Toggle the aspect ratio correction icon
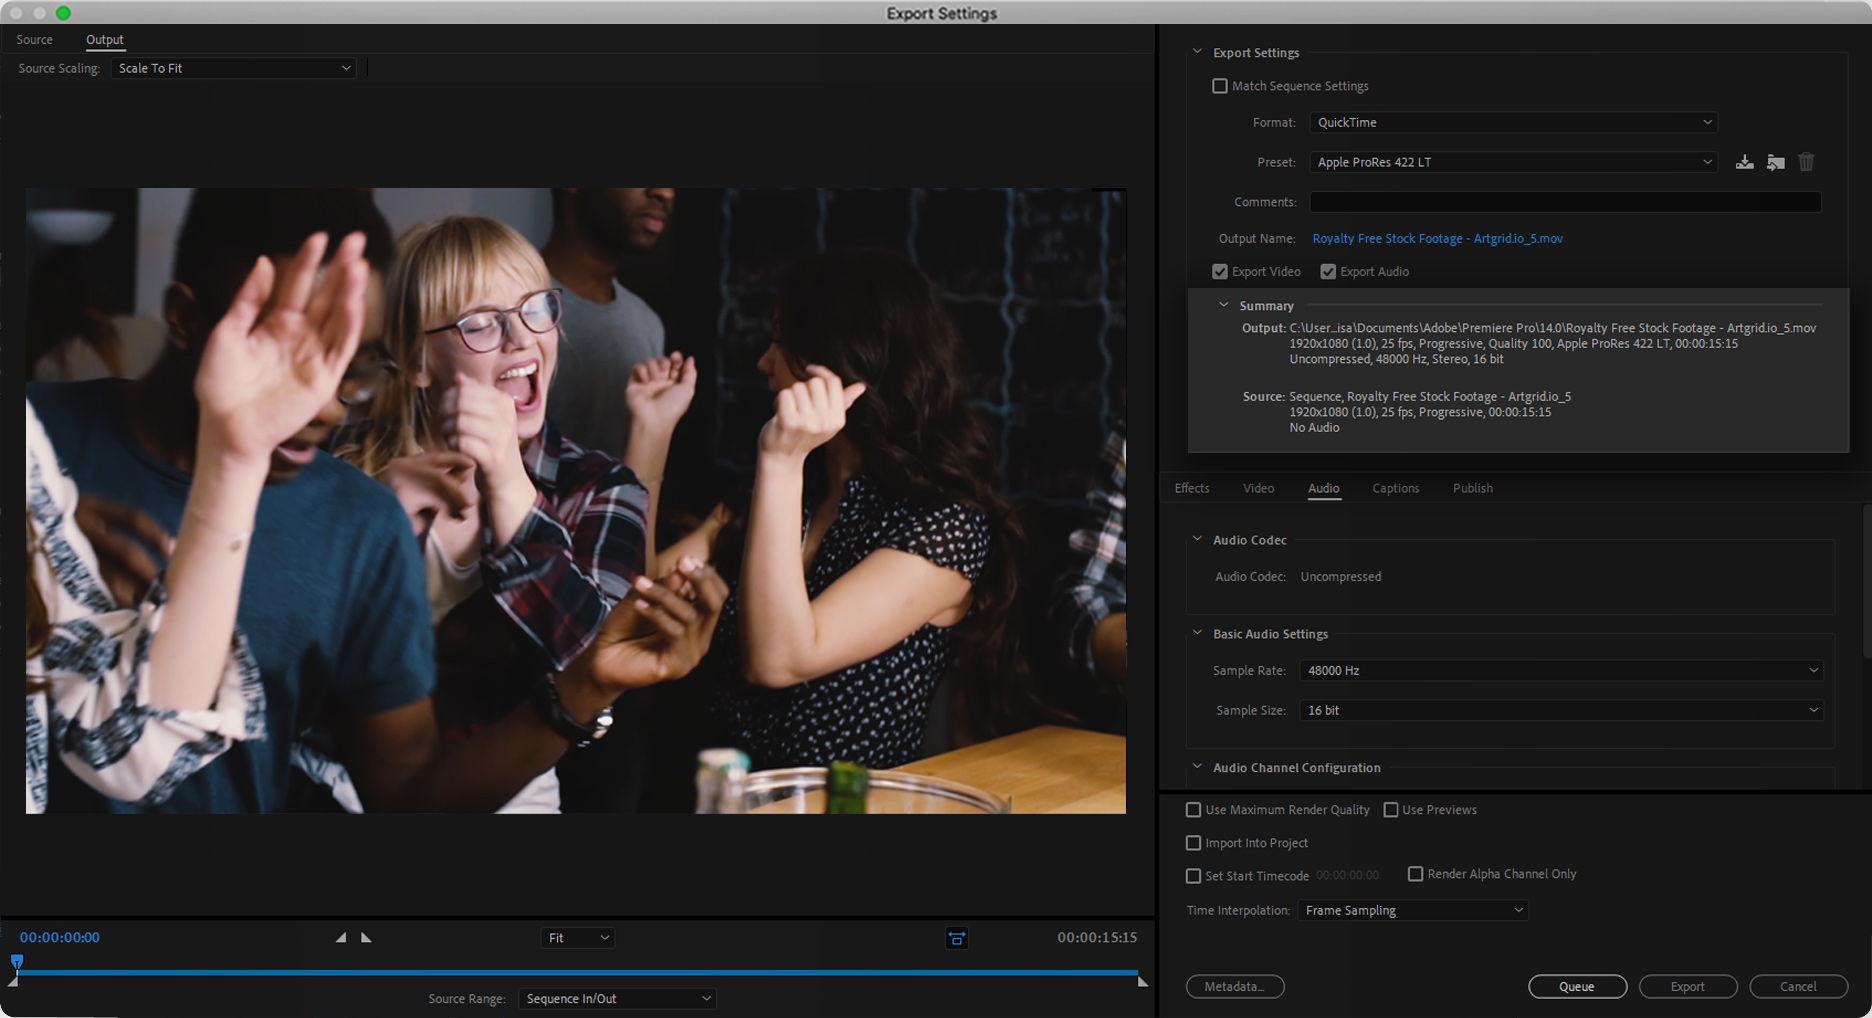The width and height of the screenshot is (1872, 1018). [956, 938]
